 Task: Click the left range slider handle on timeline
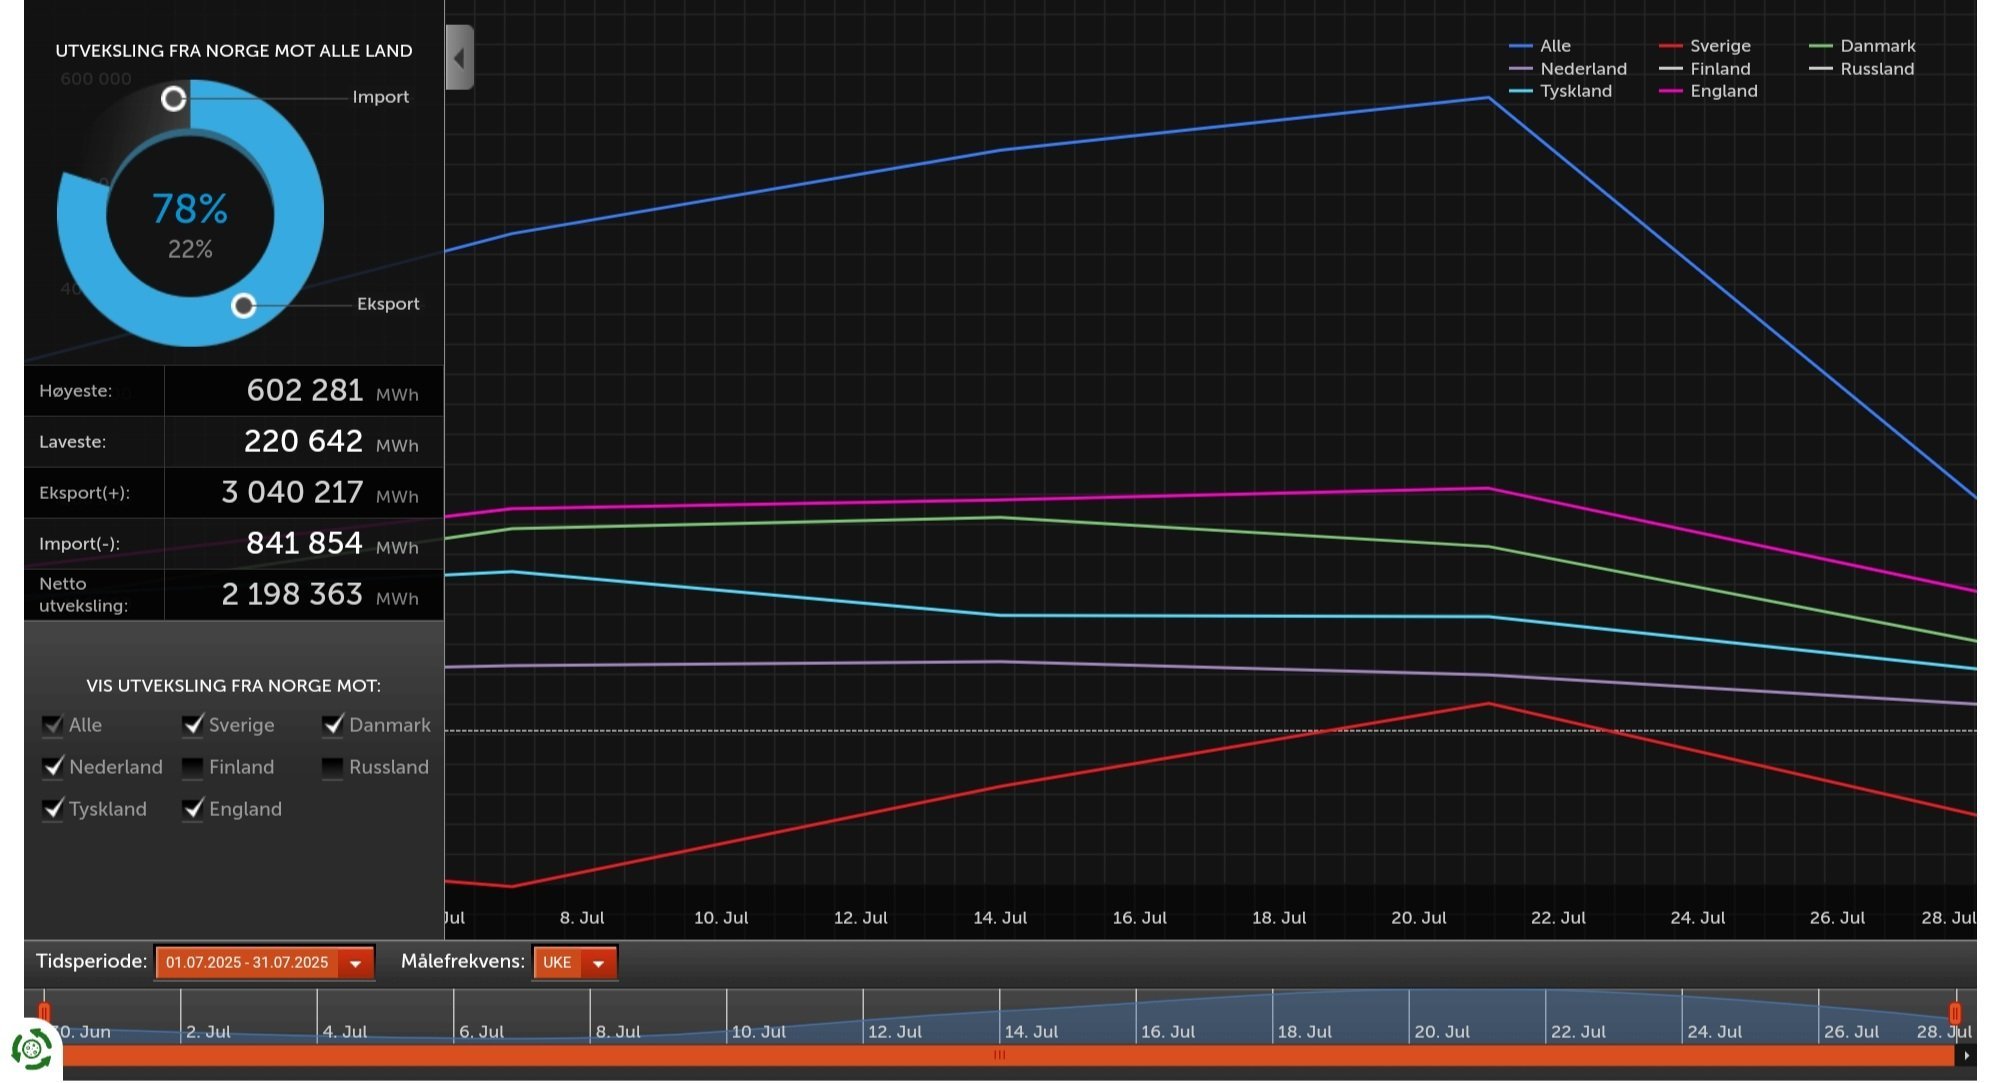pos(44,1012)
